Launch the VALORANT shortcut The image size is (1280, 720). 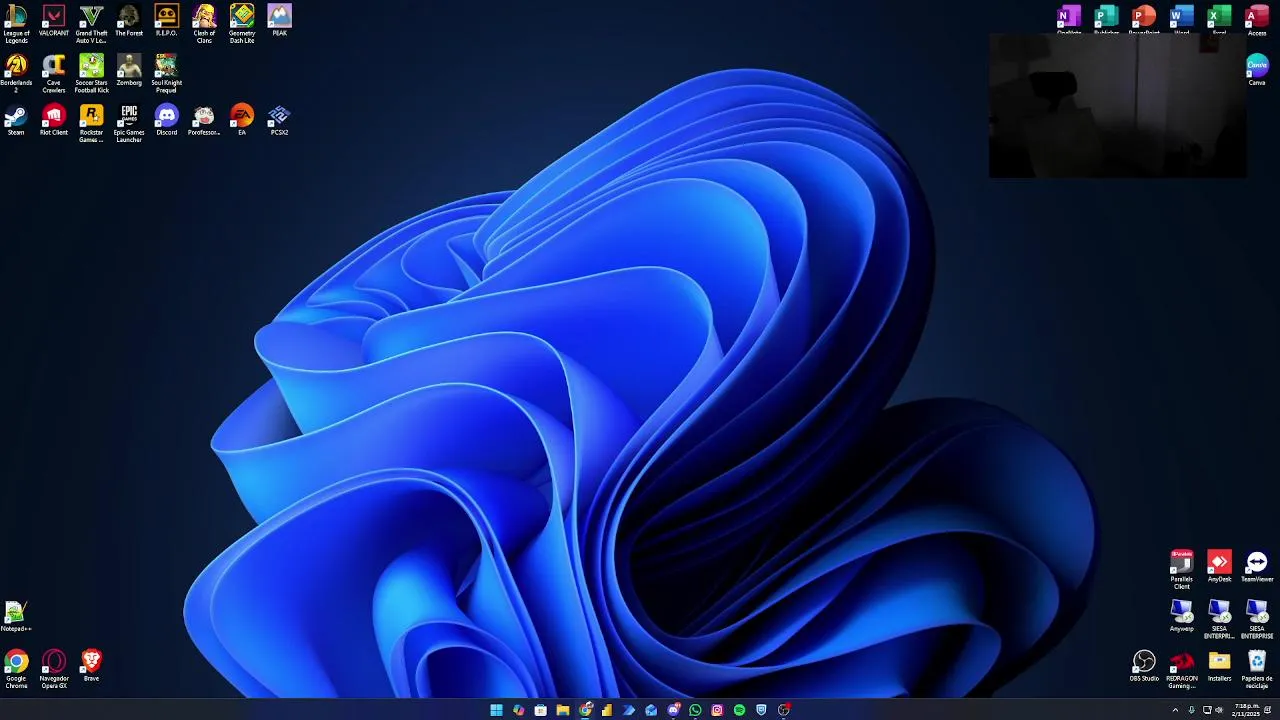coord(54,22)
